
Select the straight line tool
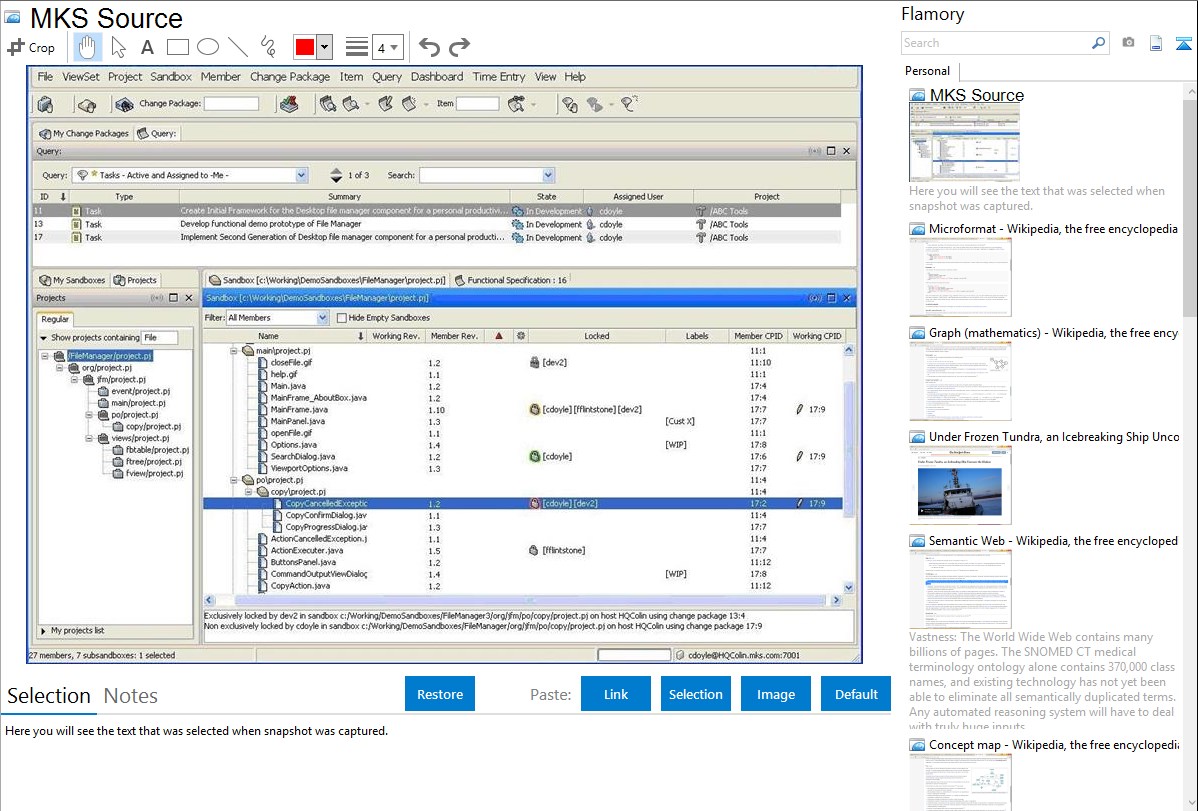tap(238, 47)
